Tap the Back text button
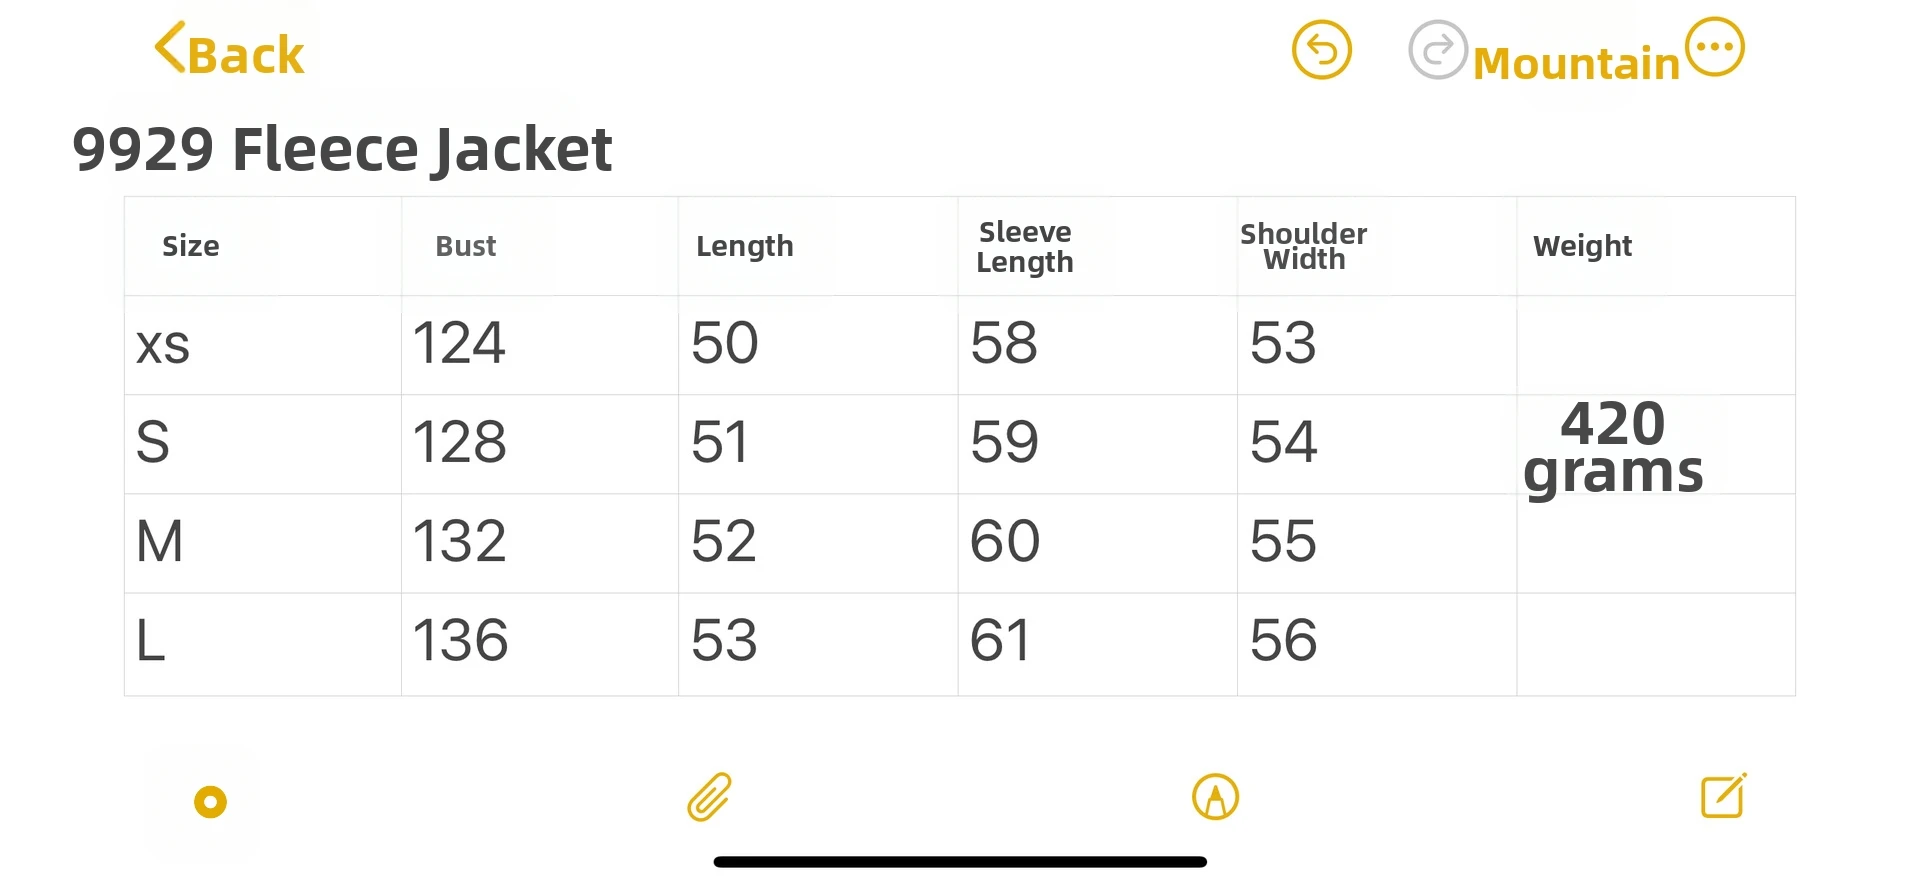This screenshot has height=885, width=1920. point(246,56)
